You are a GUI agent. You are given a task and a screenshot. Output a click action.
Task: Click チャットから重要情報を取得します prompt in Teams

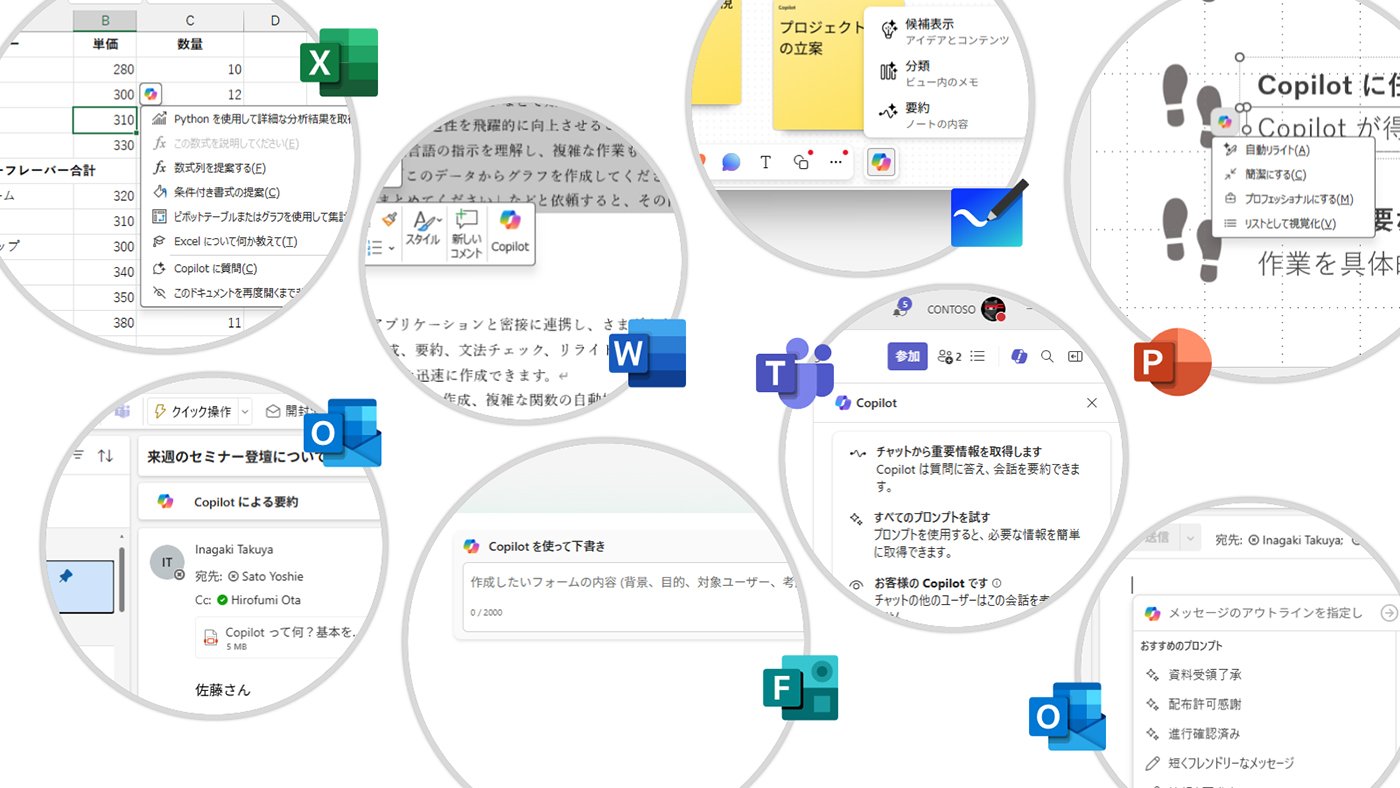[x=964, y=469]
